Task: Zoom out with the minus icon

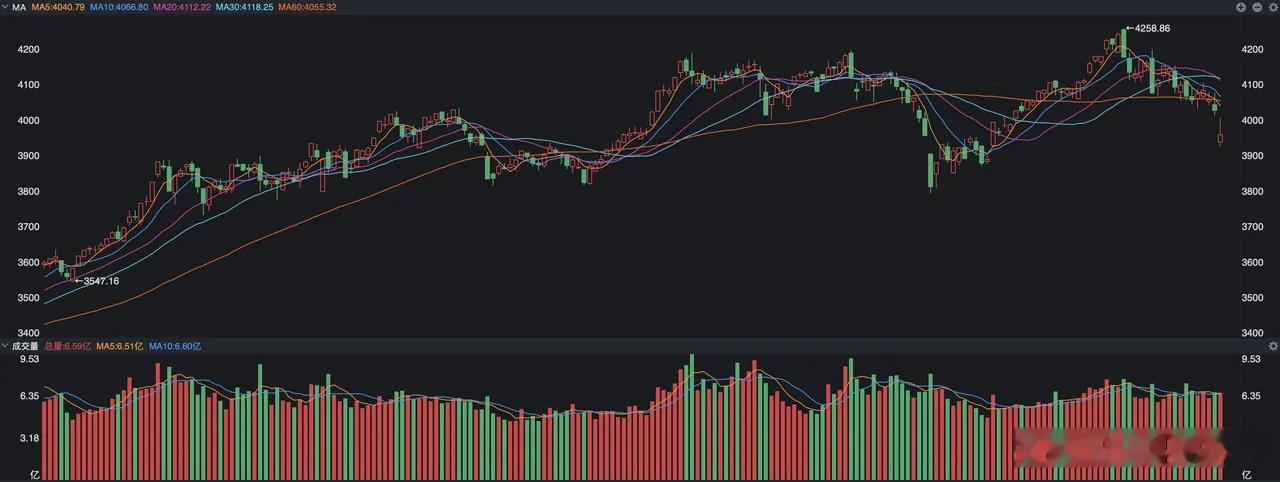Action: pyautogui.click(x=1257, y=7)
